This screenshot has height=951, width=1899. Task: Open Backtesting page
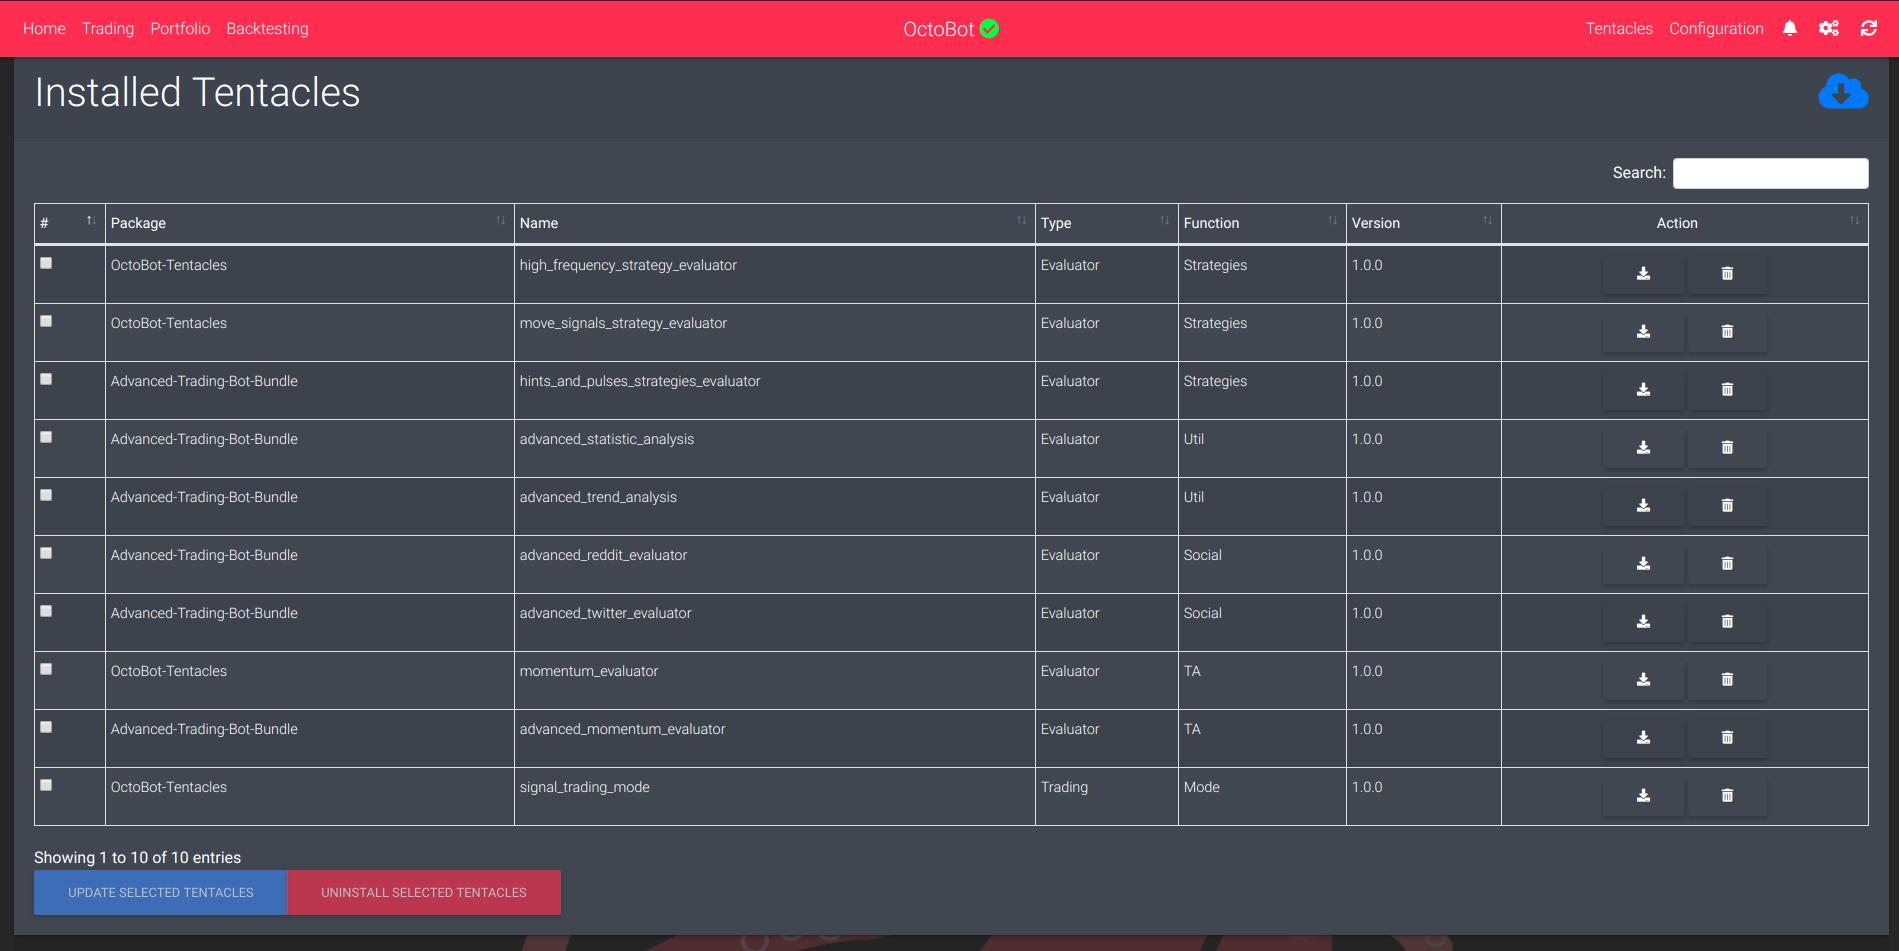pos(267,28)
